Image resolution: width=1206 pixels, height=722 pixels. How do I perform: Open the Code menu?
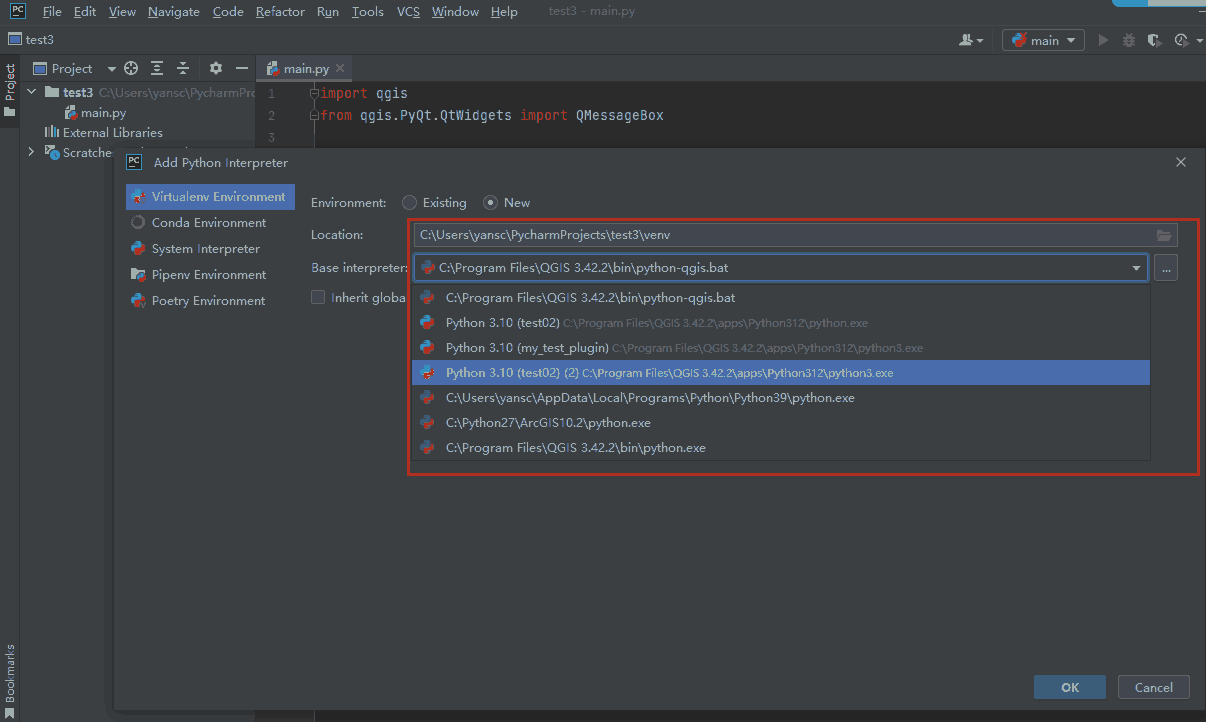coord(228,12)
